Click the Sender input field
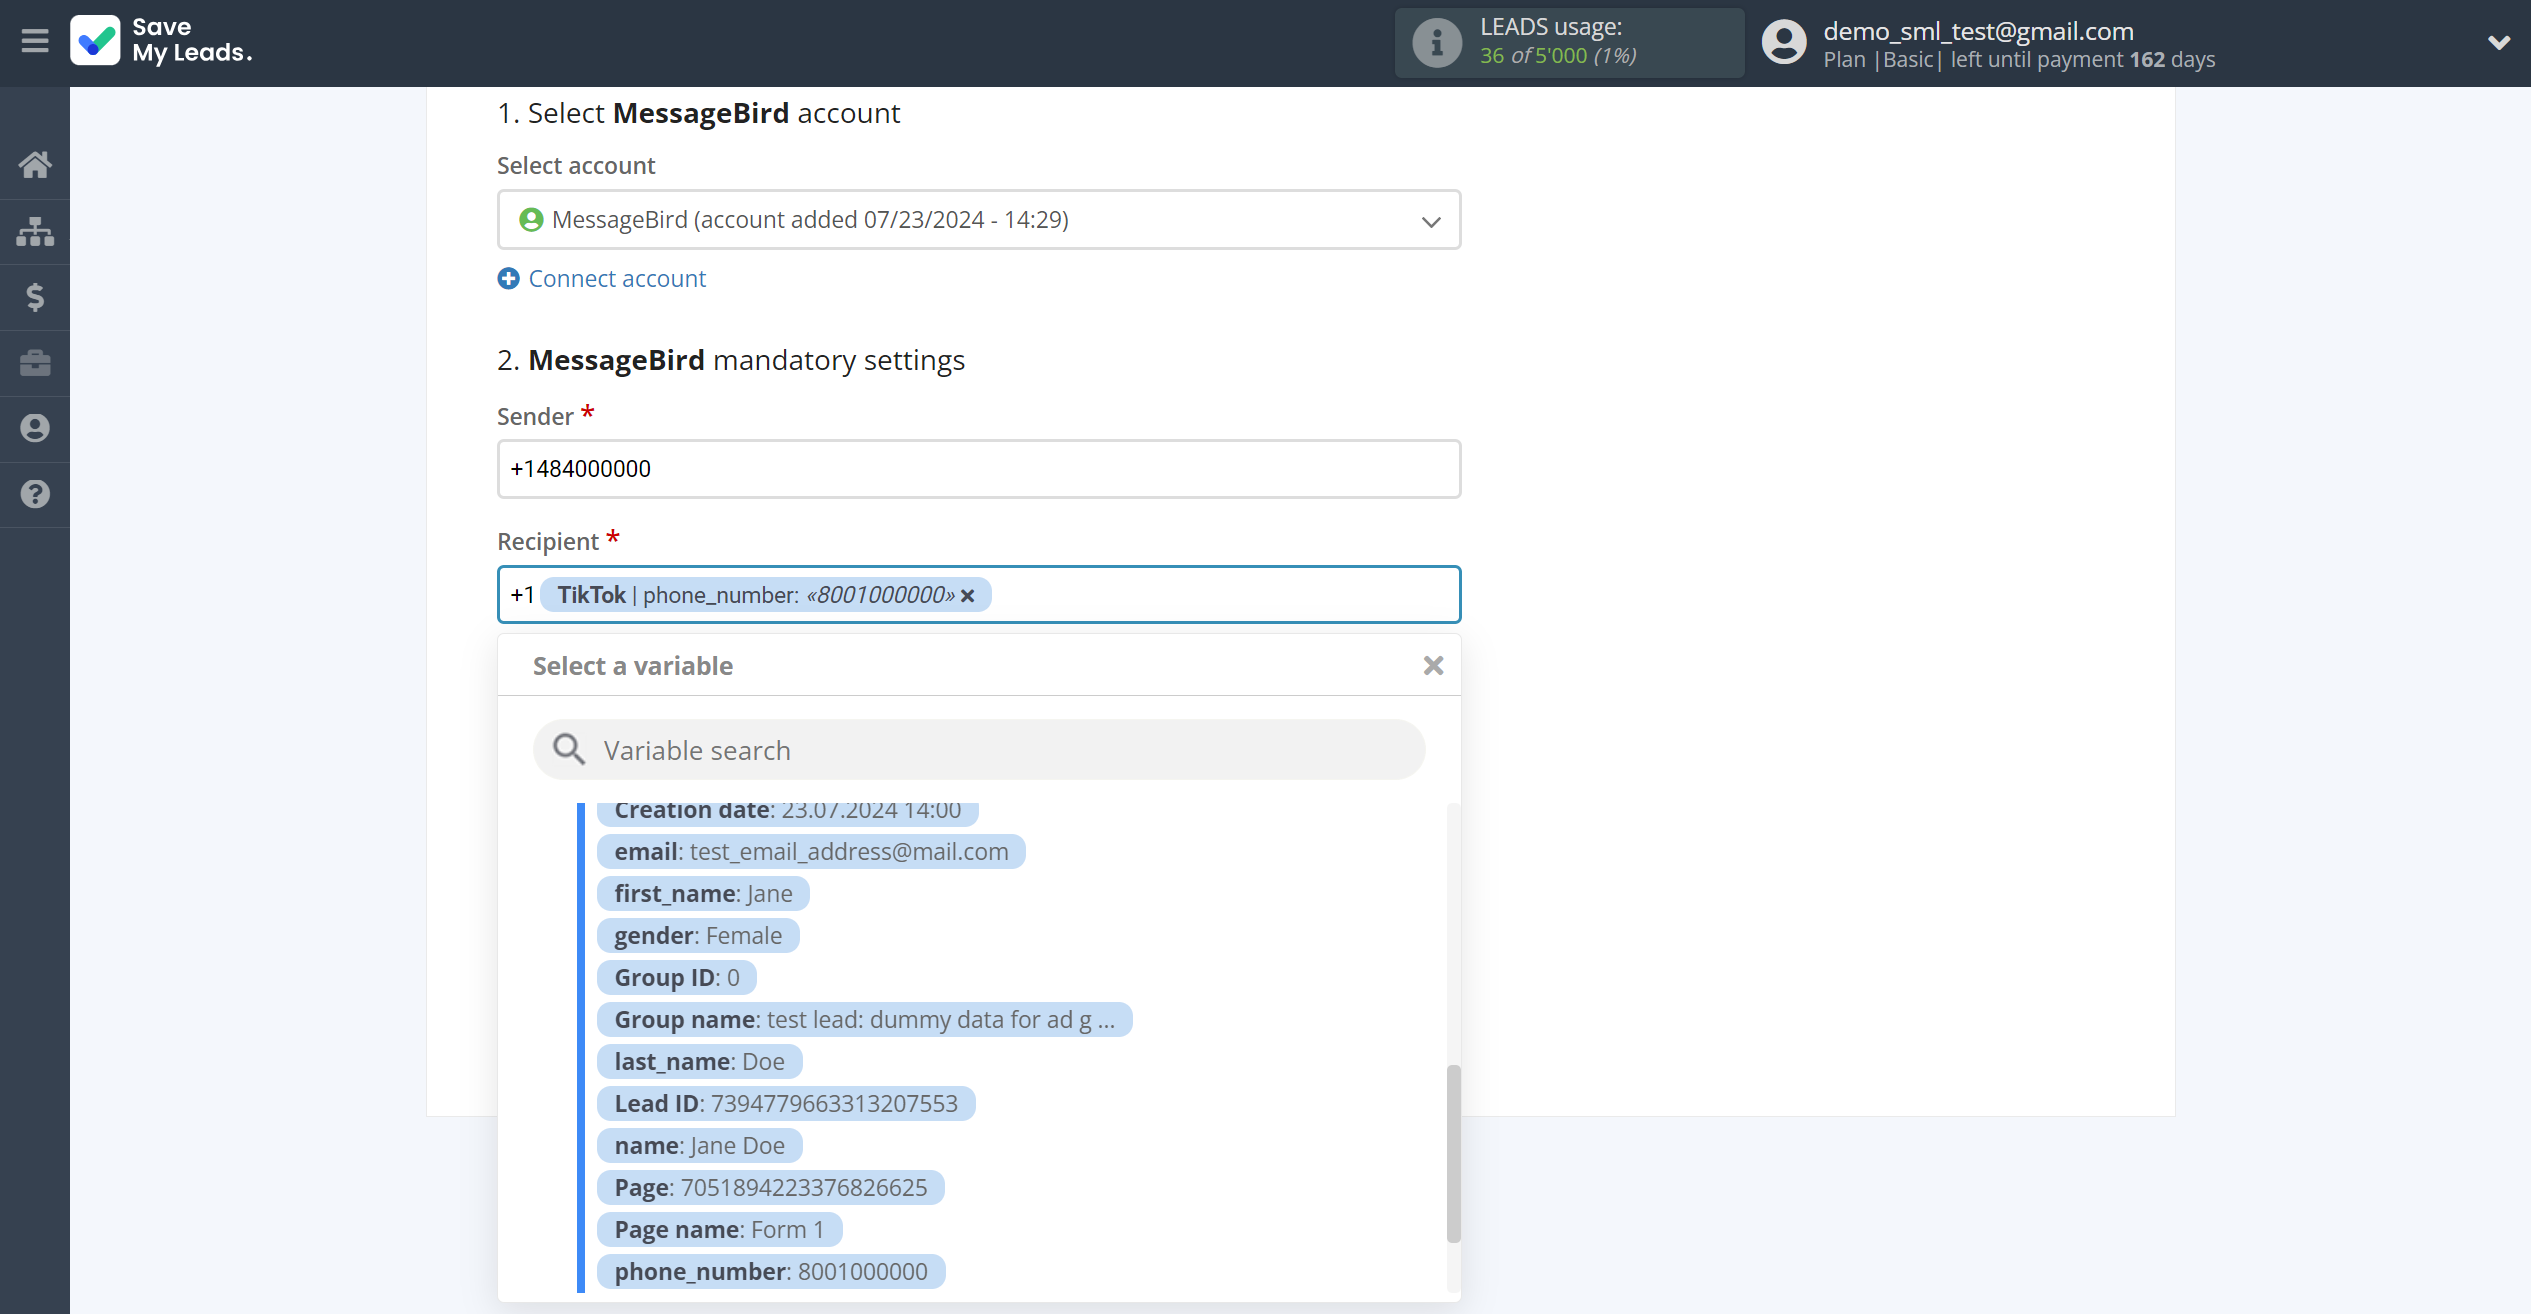Screen dimensions: 2531x1314 click(979, 469)
